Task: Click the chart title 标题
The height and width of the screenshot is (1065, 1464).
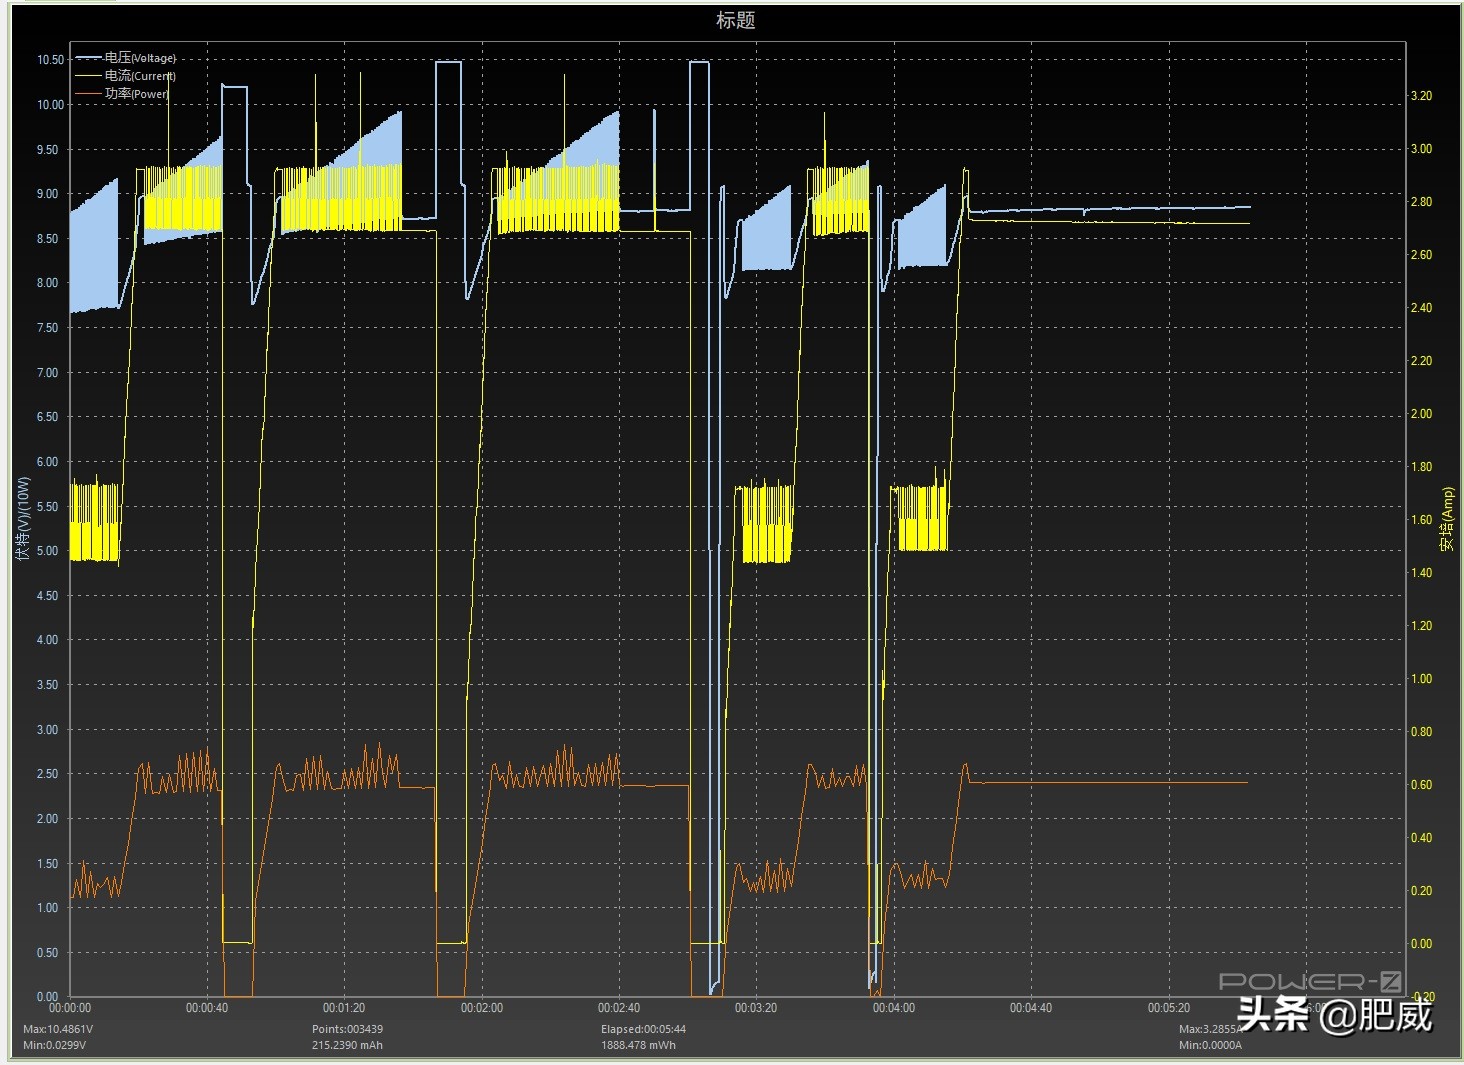Action: coord(735,20)
